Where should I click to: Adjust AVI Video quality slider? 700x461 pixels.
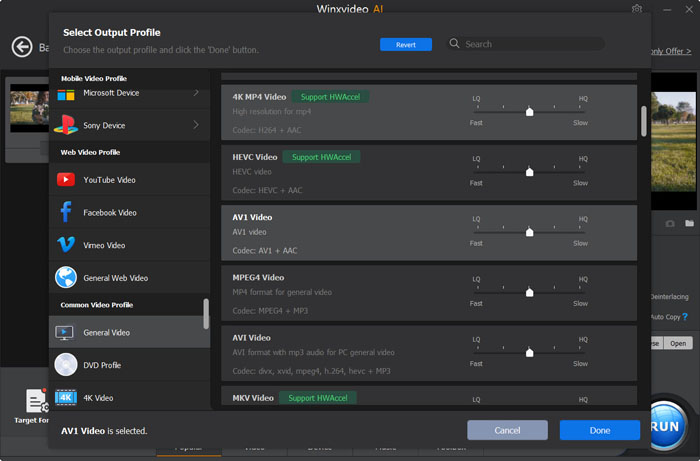coord(529,352)
